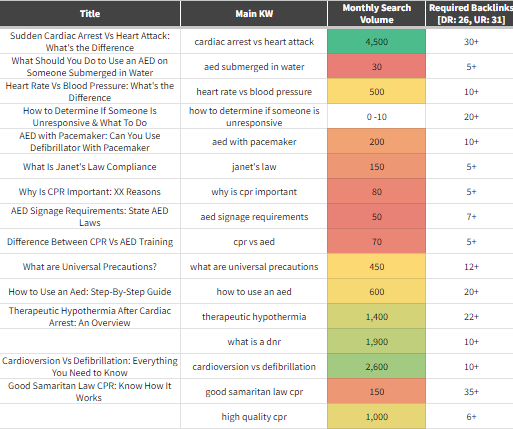Select the 'What Is Janet's Law Compliance' title

pyautogui.click(x=90, y=167)
